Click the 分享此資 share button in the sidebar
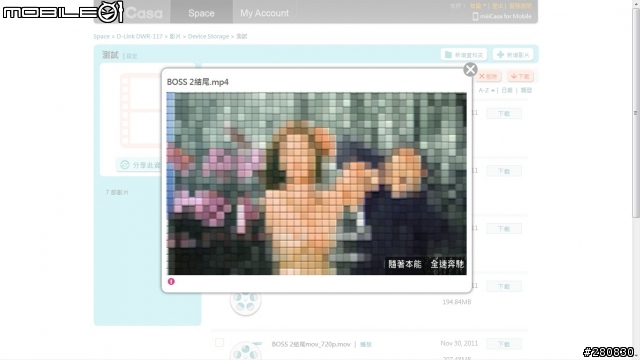Viewport: 640px width, 360px height. point(139,165)
